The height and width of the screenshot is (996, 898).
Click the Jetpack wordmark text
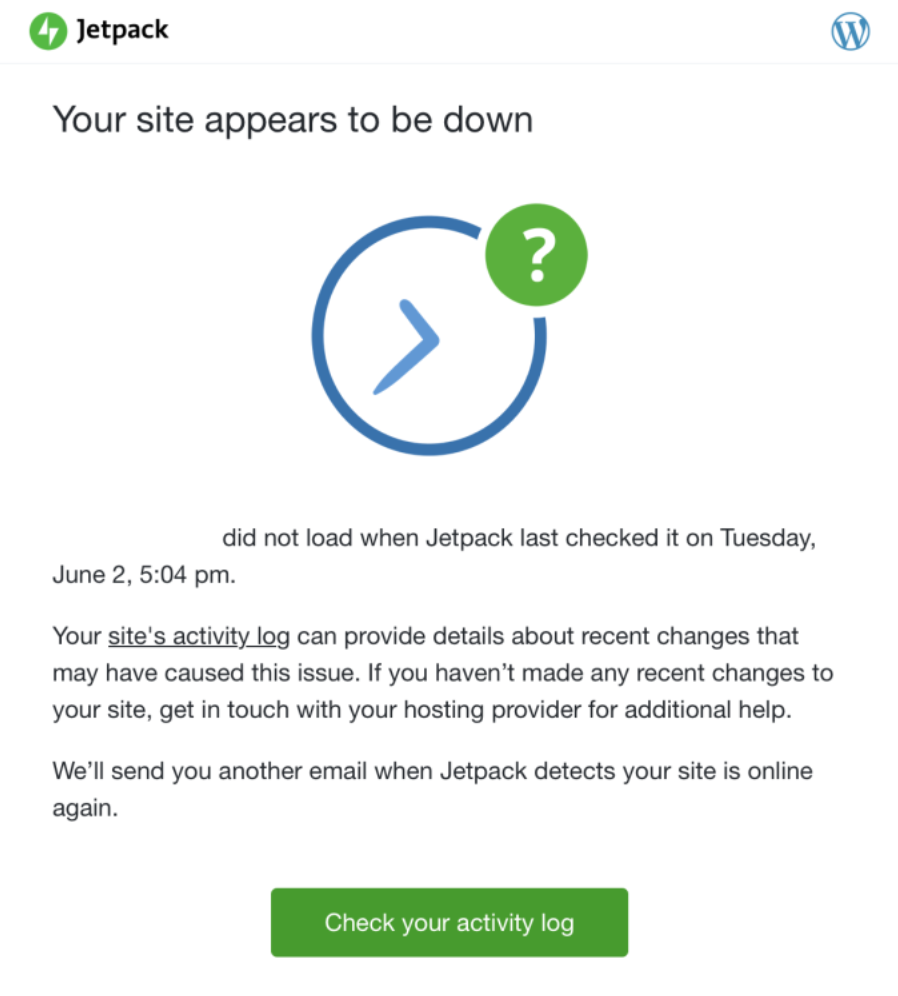(x=120, y=31)
